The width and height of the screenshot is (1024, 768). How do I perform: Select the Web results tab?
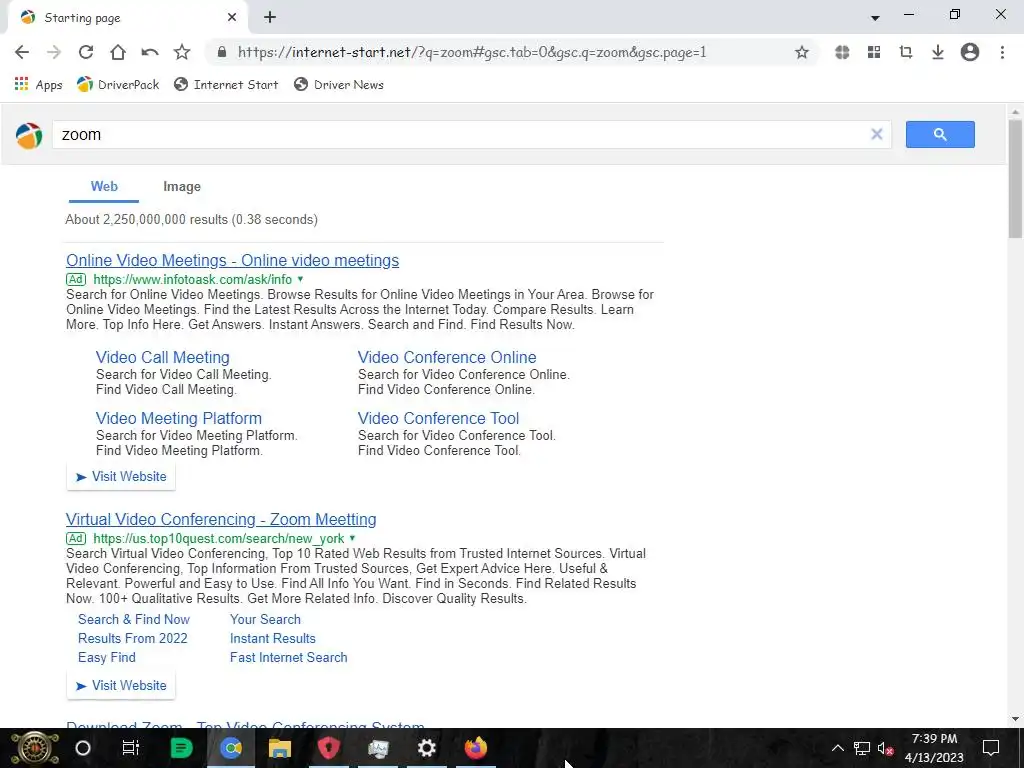point(104,187)
